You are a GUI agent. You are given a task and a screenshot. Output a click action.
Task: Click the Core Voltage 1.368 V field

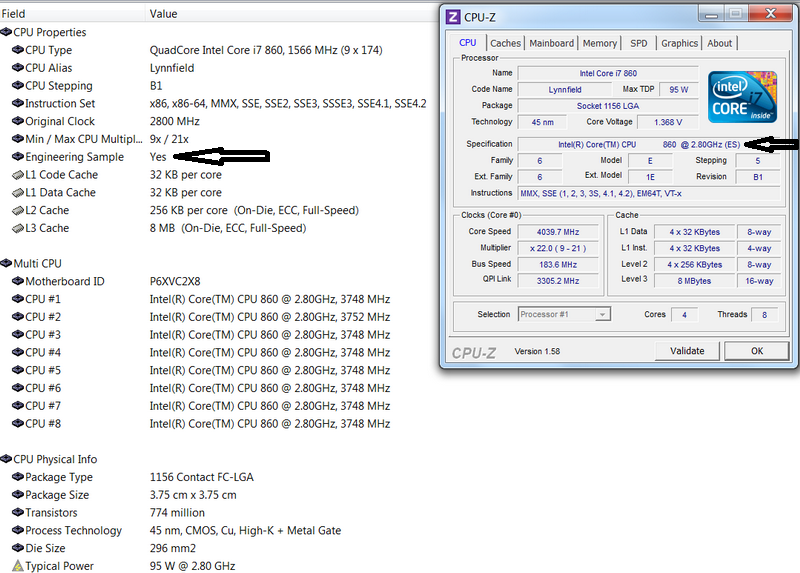[668, 122]
